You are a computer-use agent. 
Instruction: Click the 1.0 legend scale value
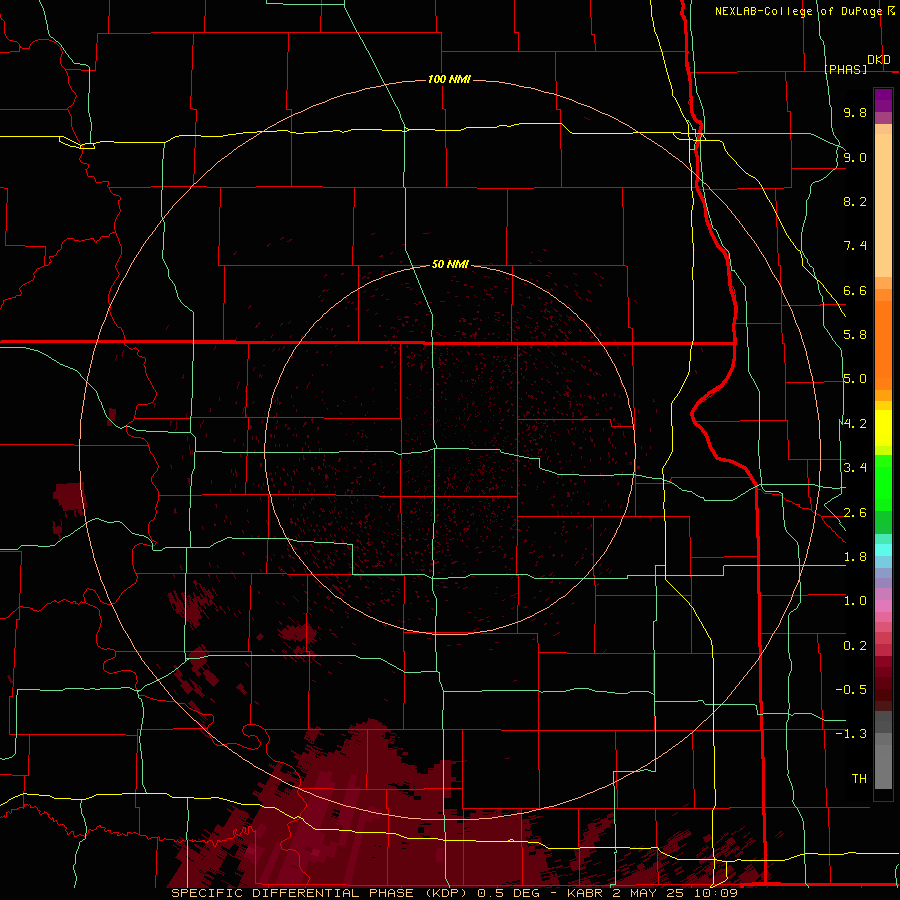[x=855, y=601]
